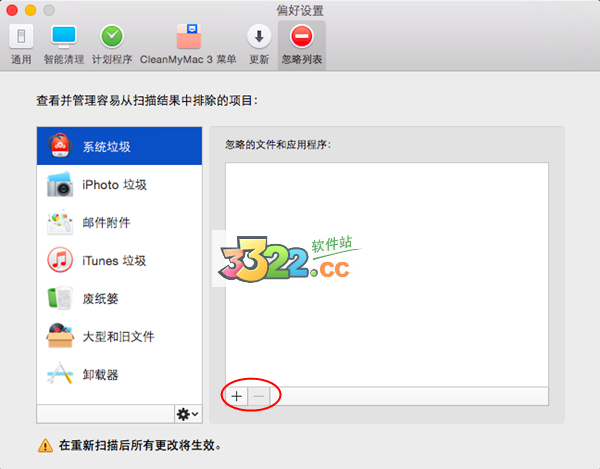Select 废纸篓 label in the list
Screen dimensions: 600x469
click(x=100, y=299)
